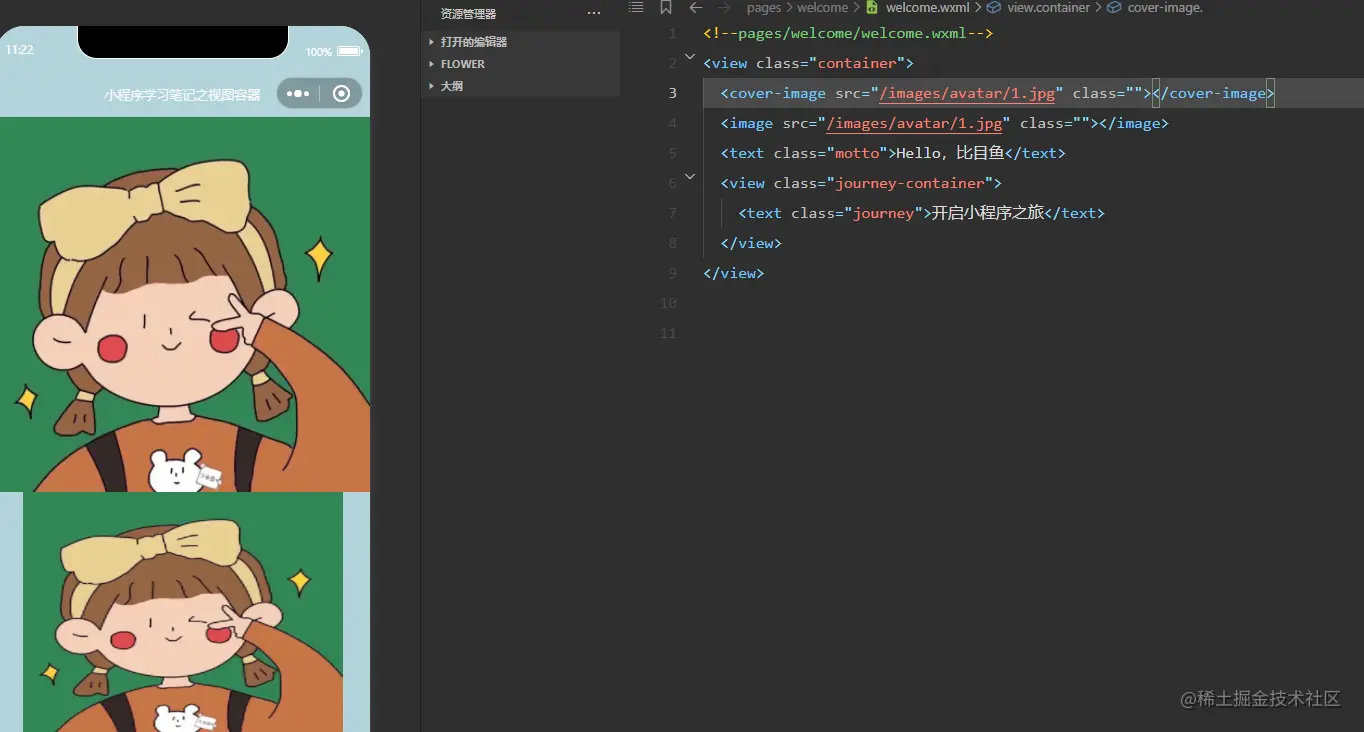This screenshot has width=1364, height=732.
Task: Click the lower avatar image in the simulator
Action: (183, 612)
